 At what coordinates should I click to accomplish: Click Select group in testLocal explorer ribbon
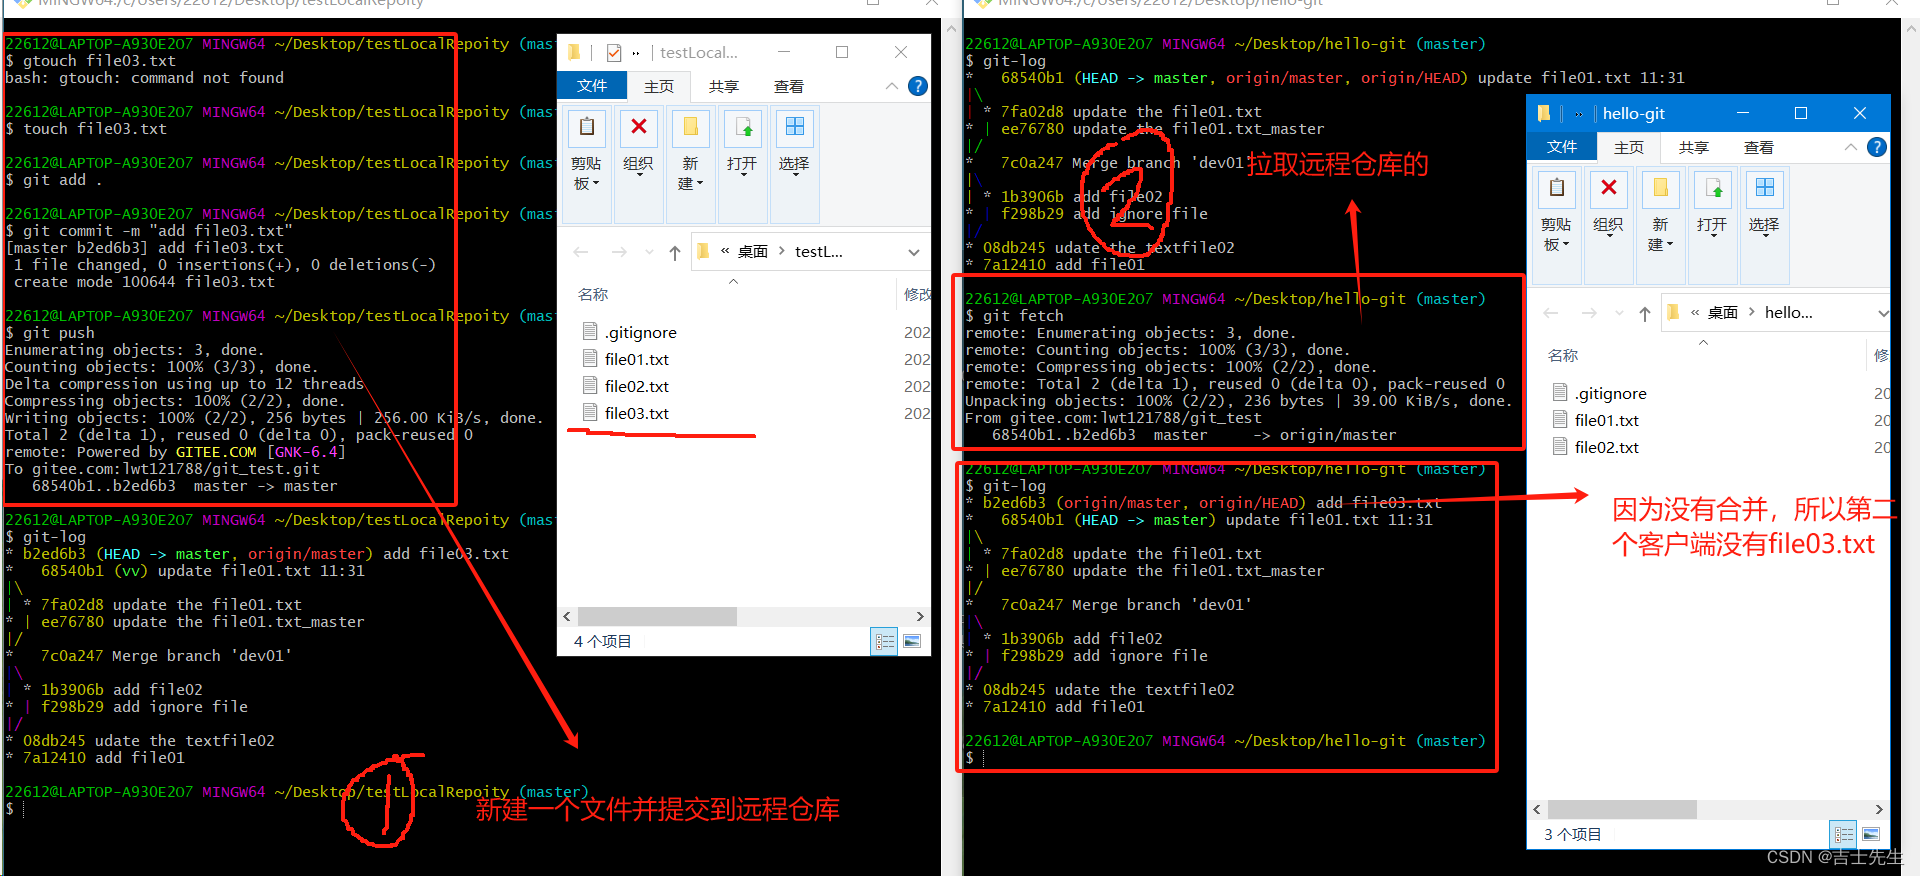click(795, 164)
